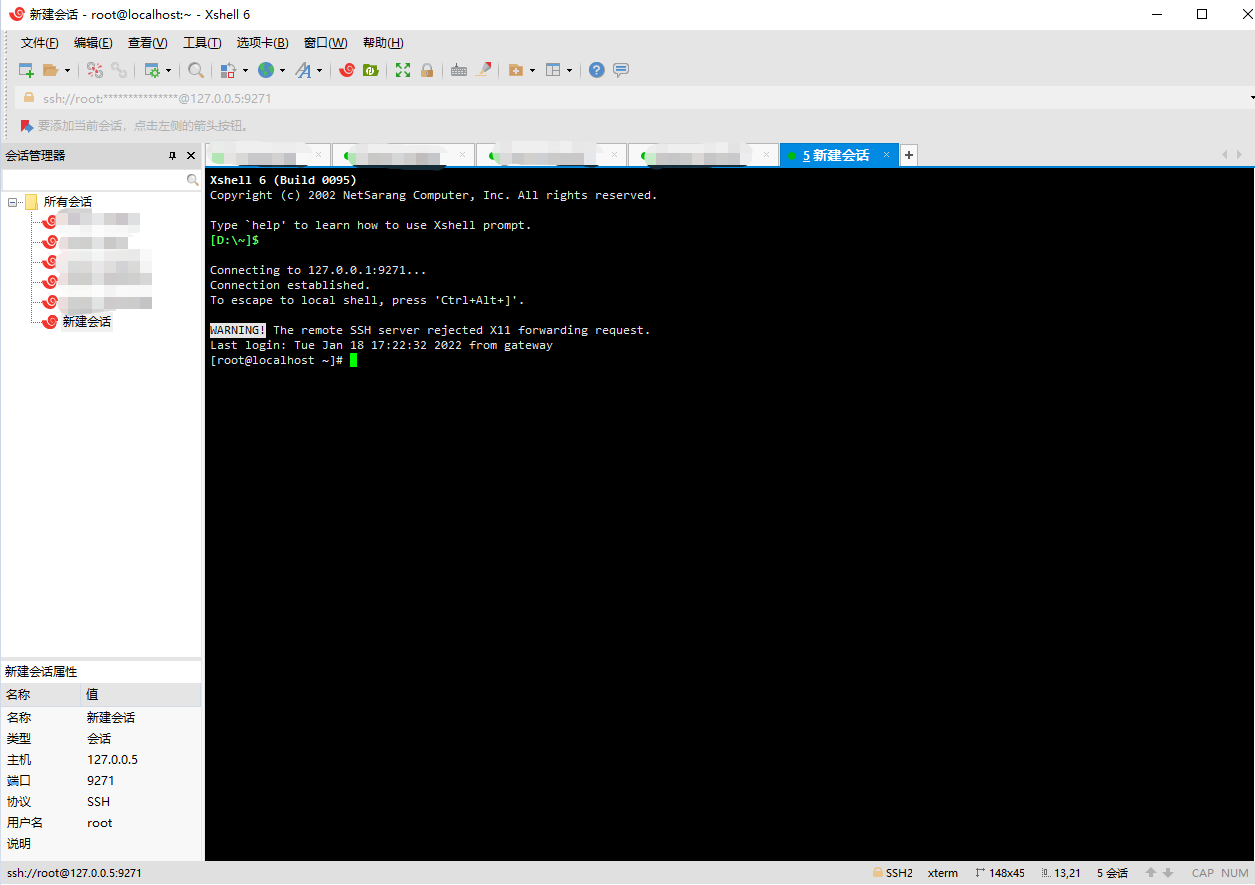Click the Font 'A' toolbar icon
This screenshot has height=885, width=1255.
click(303, 70)
